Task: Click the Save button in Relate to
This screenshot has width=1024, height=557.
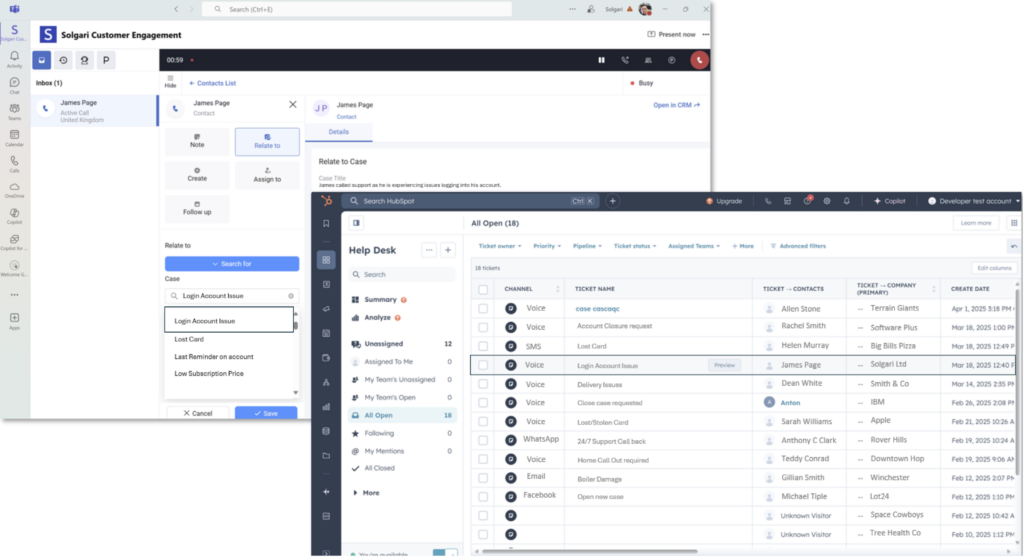Action: (x=266, y=413)
